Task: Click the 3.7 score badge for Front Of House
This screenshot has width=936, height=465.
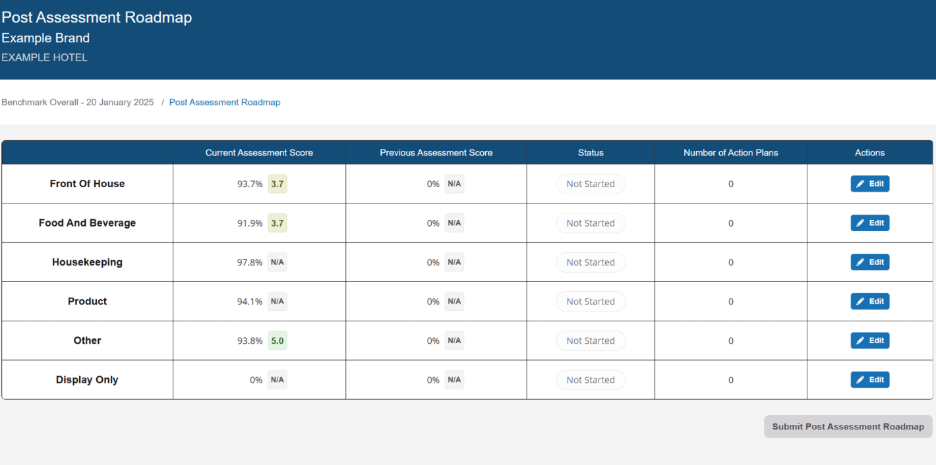Action: coord(278,184)
